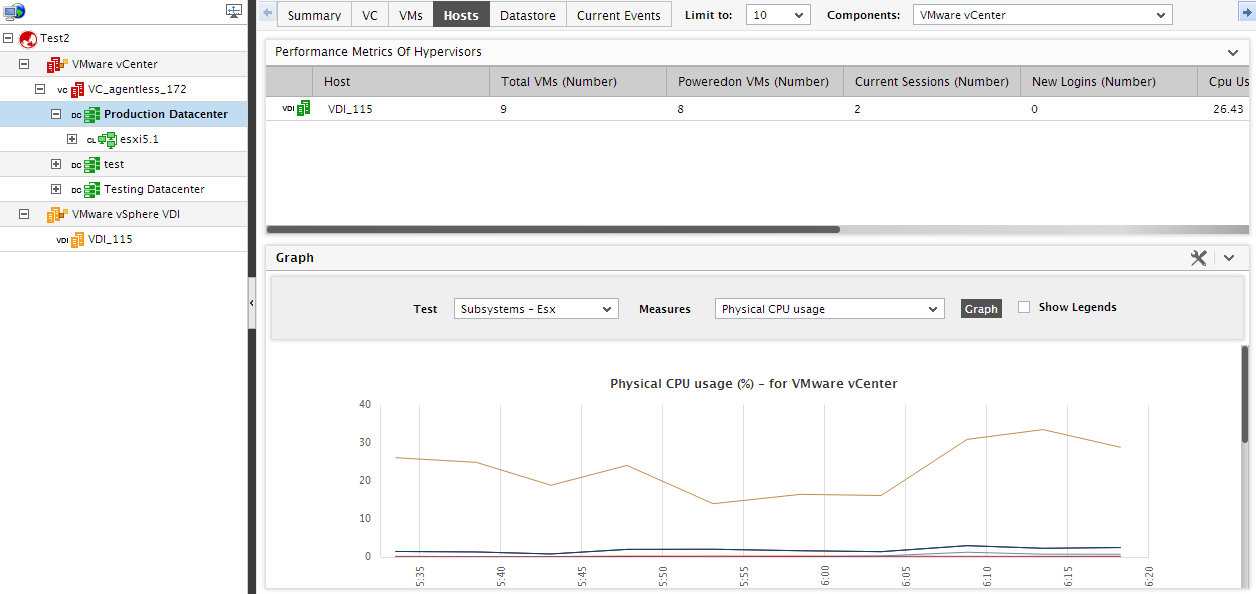Open the Test dropdown showing Subsystems - Esx
The image size is (1256, 594).
tap(536, 309)
